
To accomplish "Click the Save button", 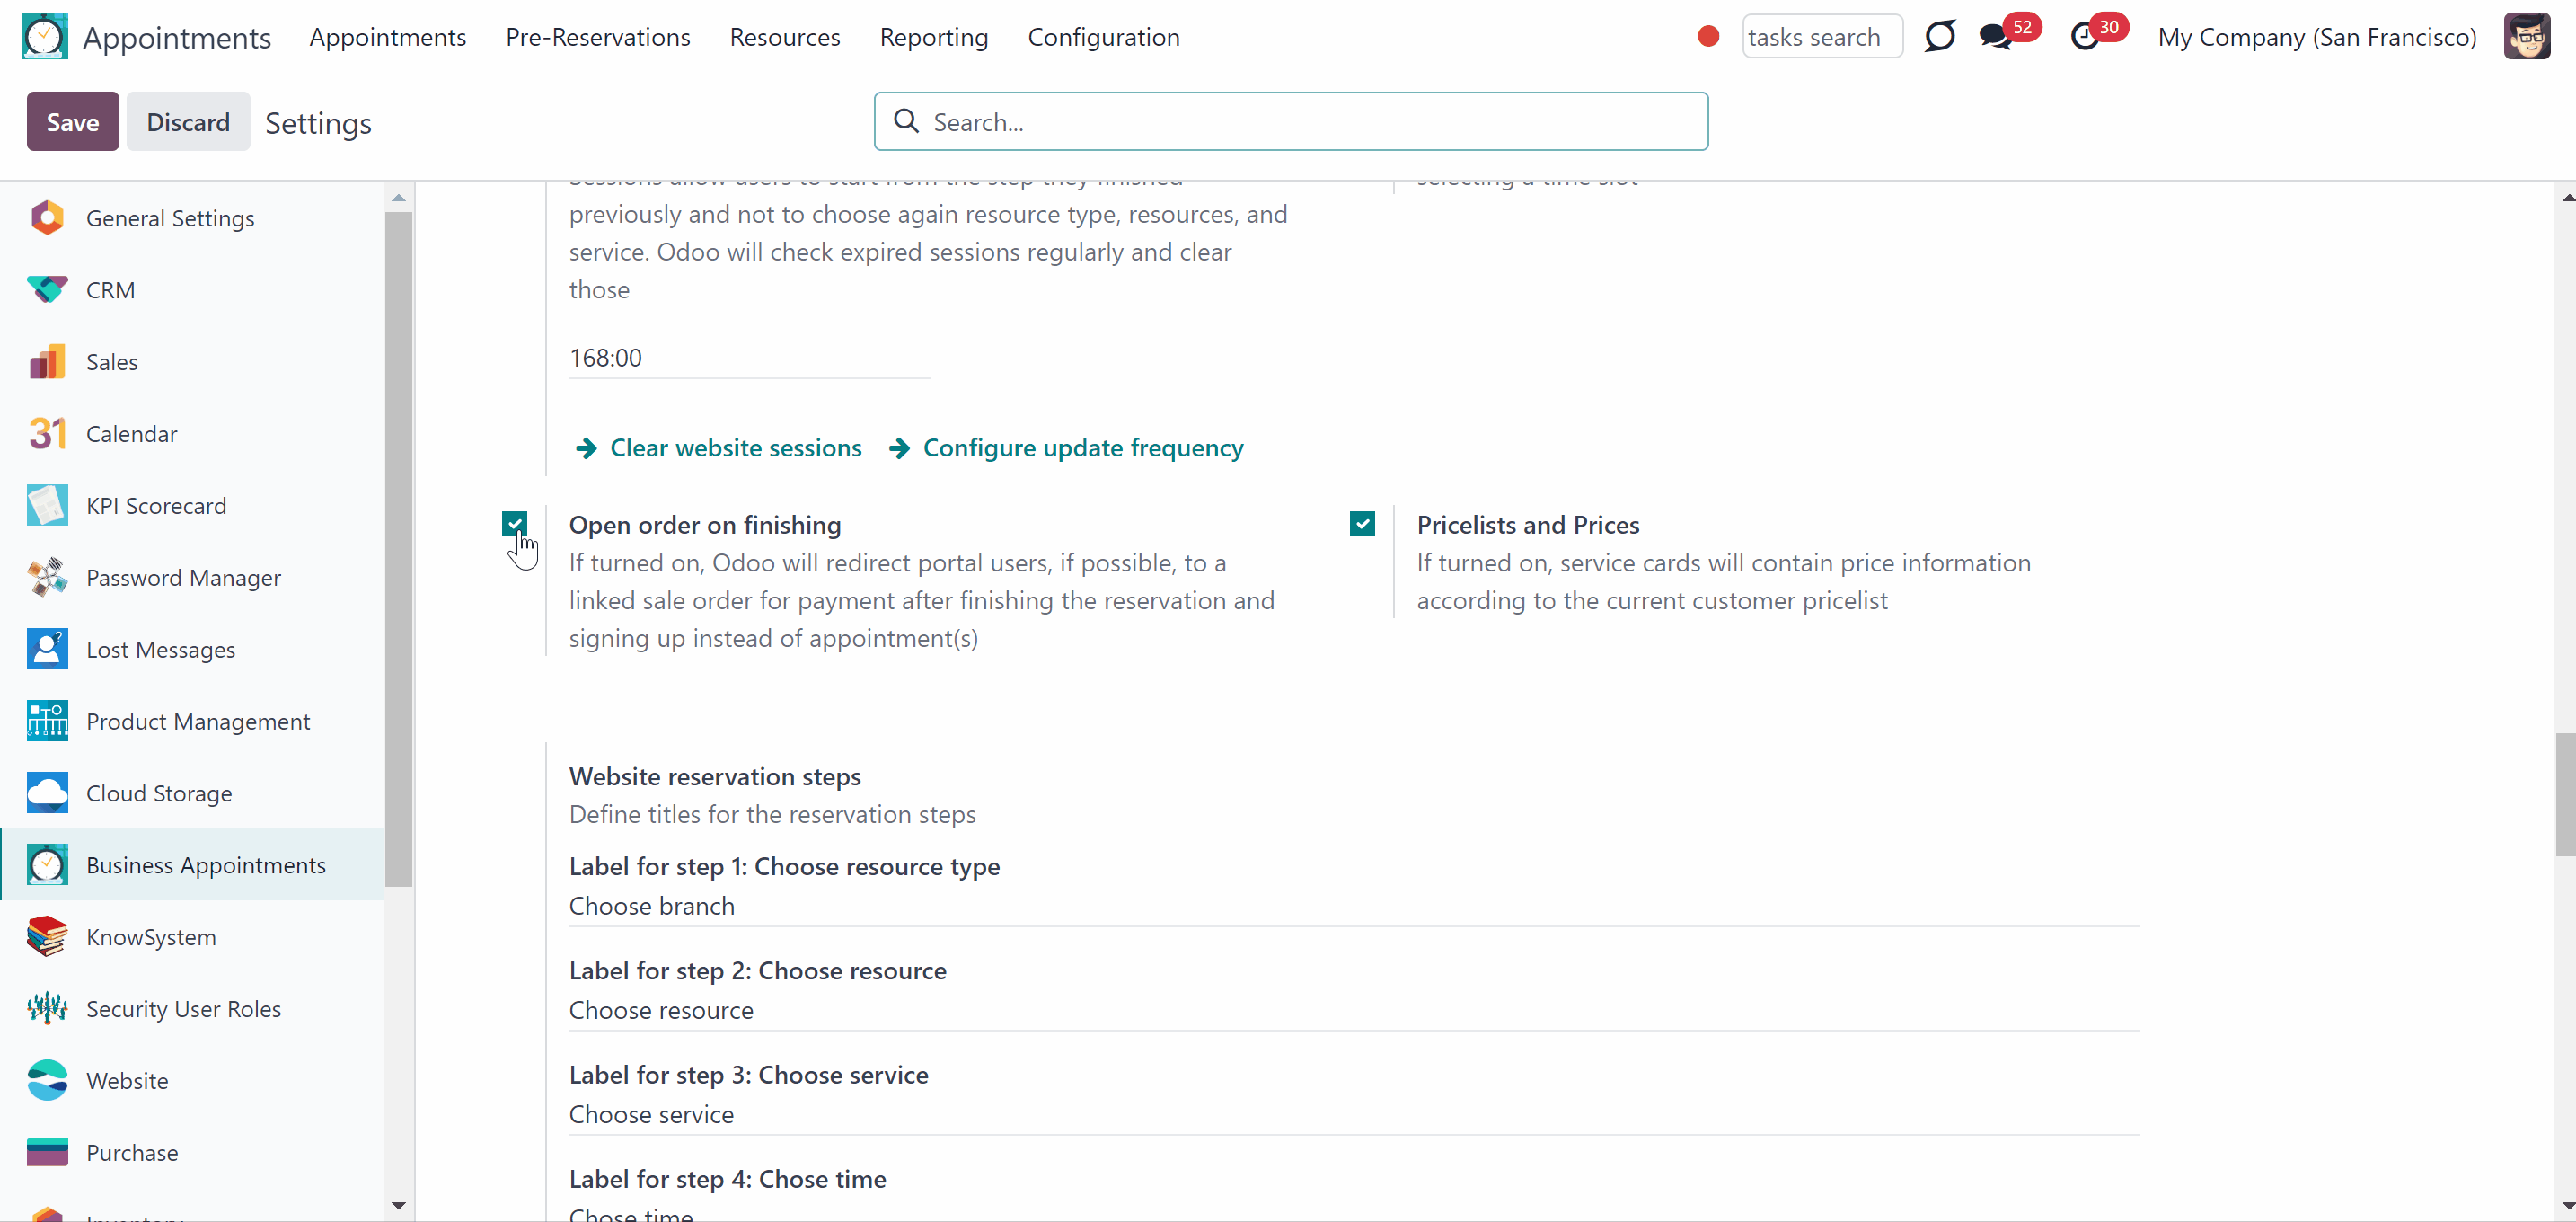I will coord(73,122).
